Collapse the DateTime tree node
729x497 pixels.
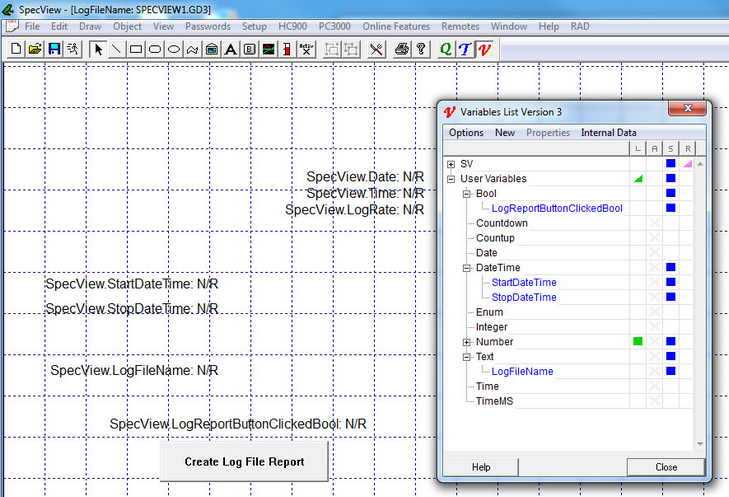[467, 268]
